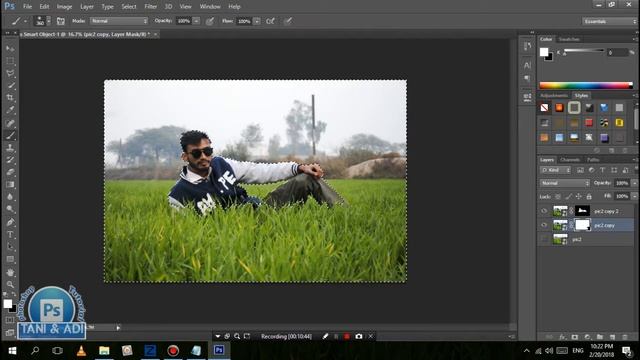Screen dimensions: 640x360
Task: Open the layer blend mode Normal dropdown
Action: [565, 183]
